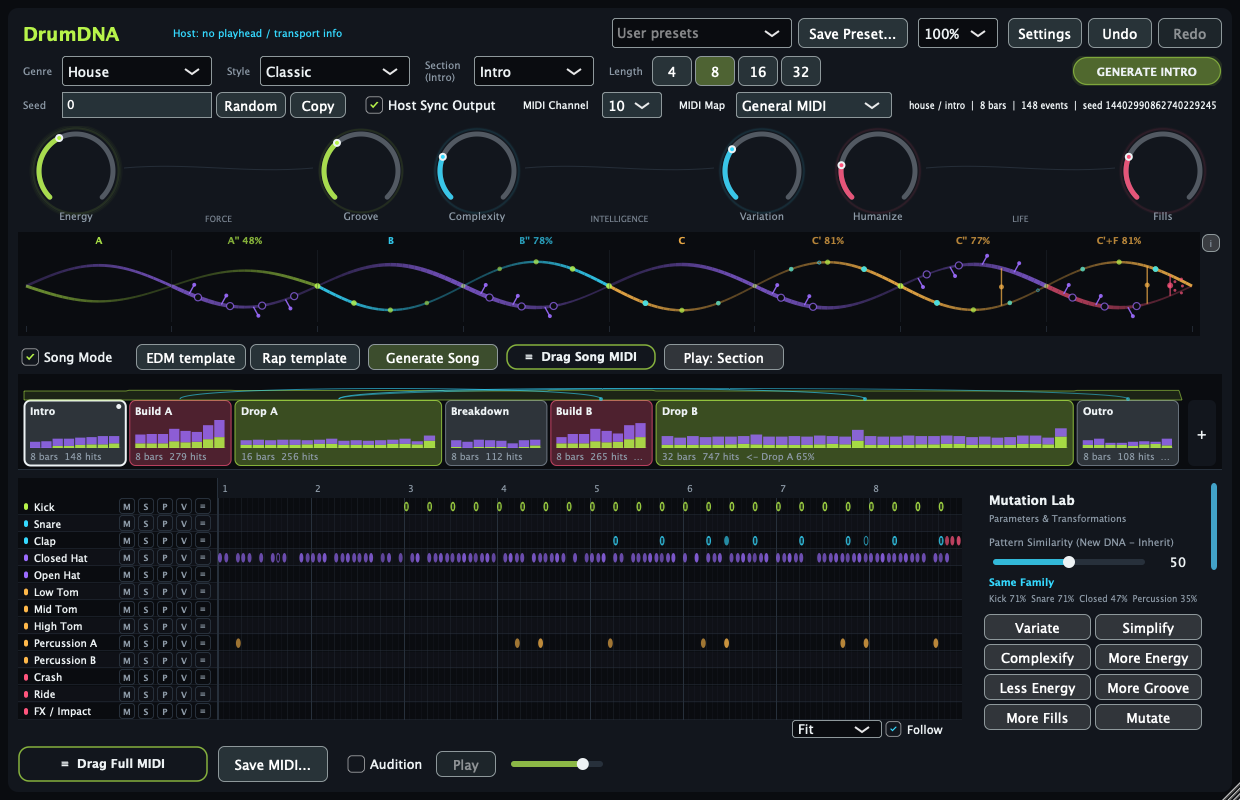Open the Fit zoom dropdown
This screenshot has height=800, width=1240.
(x=837, y=729)
